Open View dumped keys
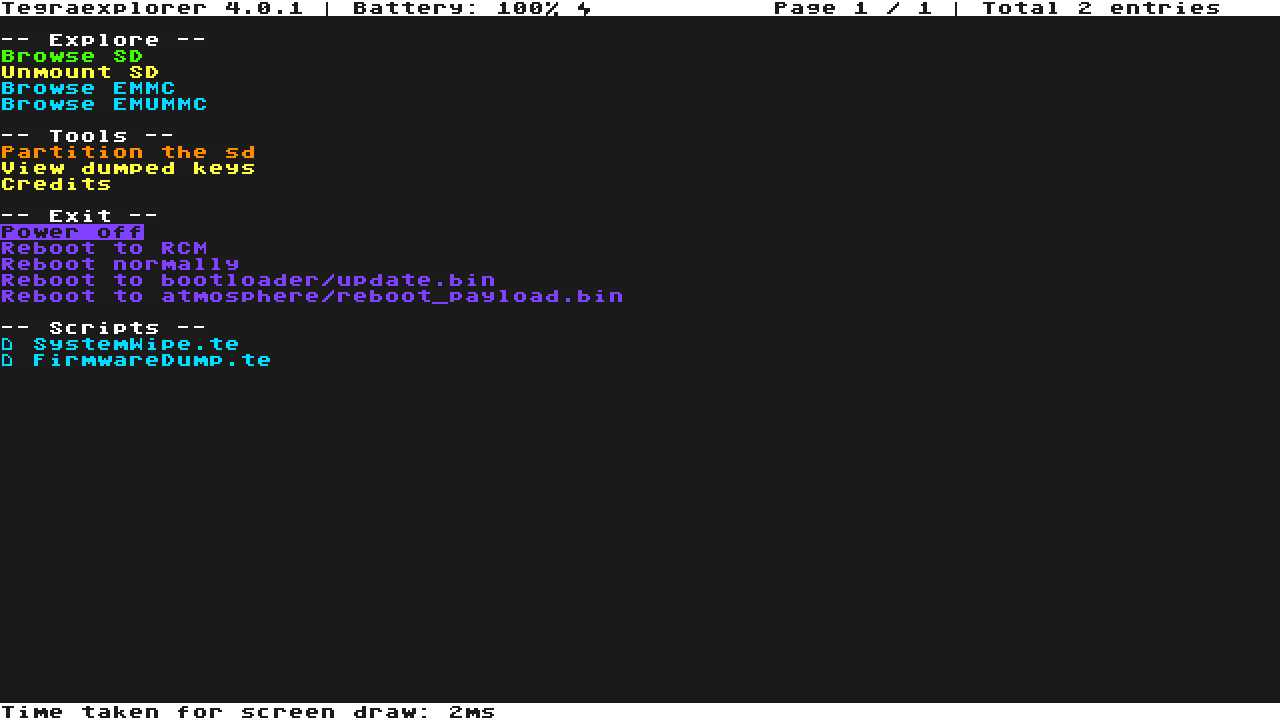Image resolution: width=1280 pixels, height=720 pixels. (x=128, y=168)
